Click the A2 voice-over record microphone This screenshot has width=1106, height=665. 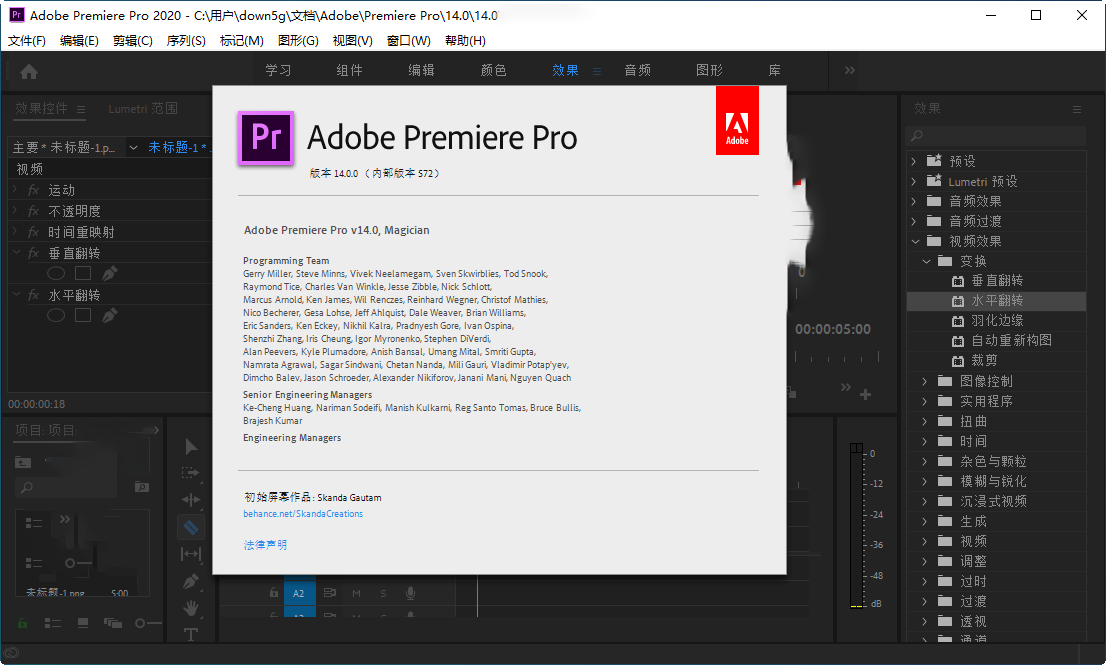[x=410, y=594]
